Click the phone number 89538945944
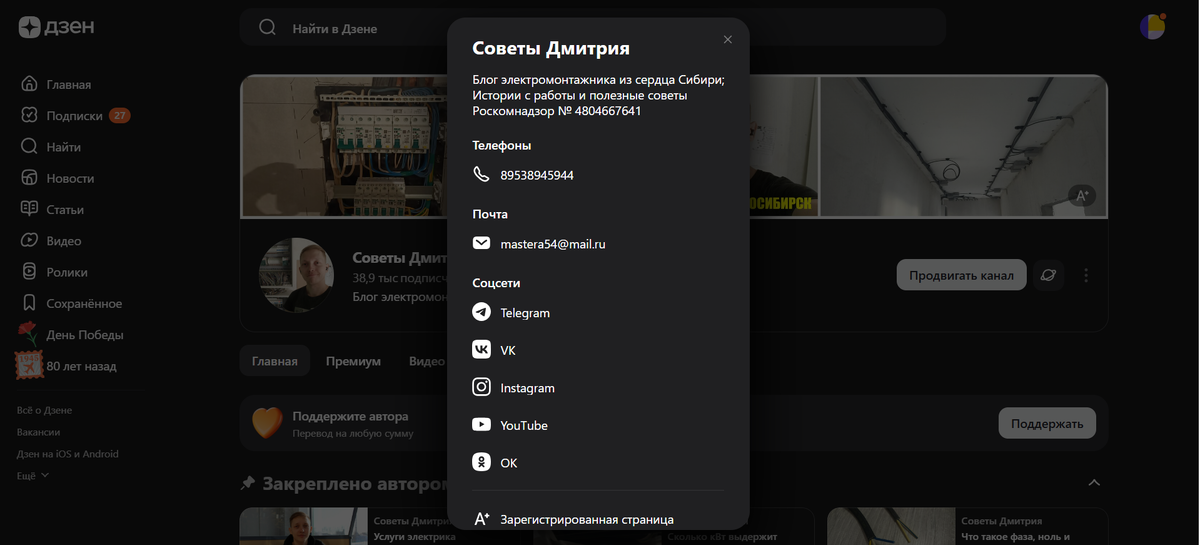Image resolution: width=1200 pixels, height=545 pixels. coord(537,176)
